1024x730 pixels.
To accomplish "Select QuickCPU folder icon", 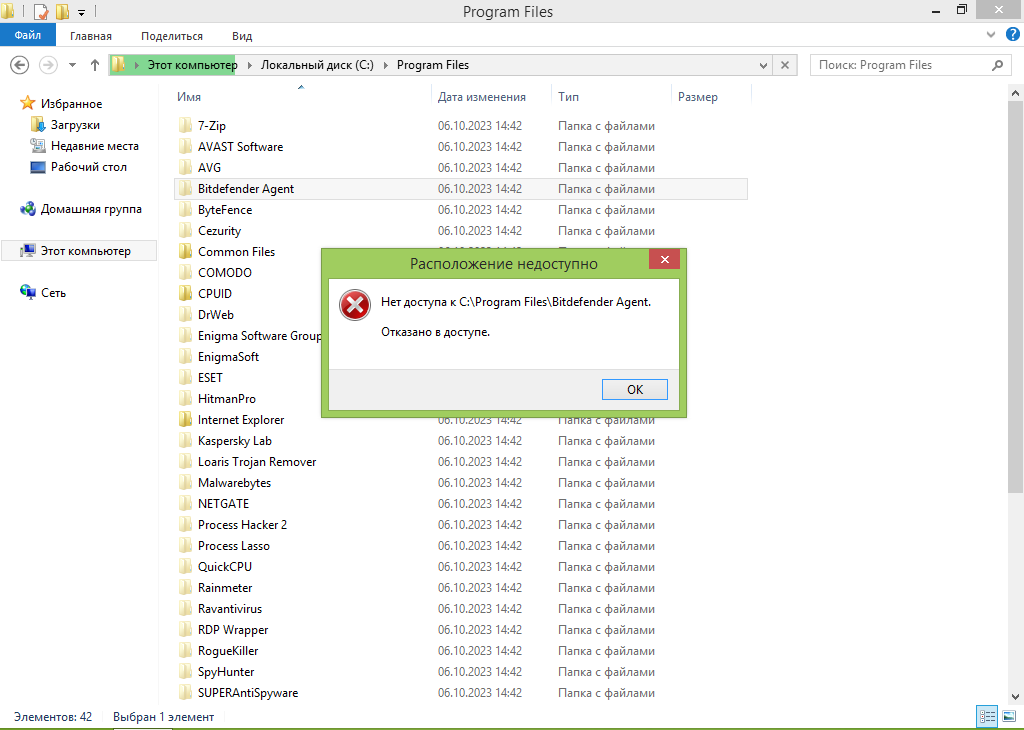I will coord(185,567).
